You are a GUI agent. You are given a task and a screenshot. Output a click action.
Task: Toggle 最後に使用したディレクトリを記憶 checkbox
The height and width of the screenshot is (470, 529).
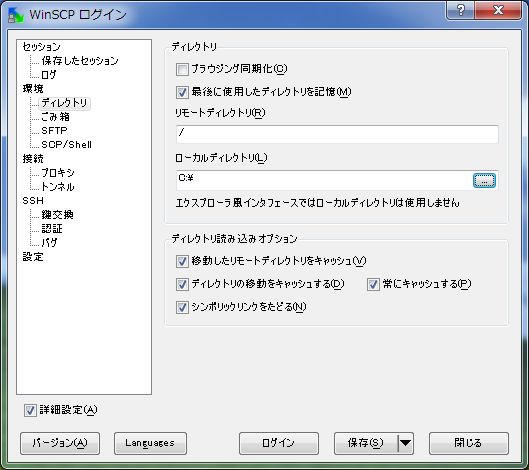point(182,92)
